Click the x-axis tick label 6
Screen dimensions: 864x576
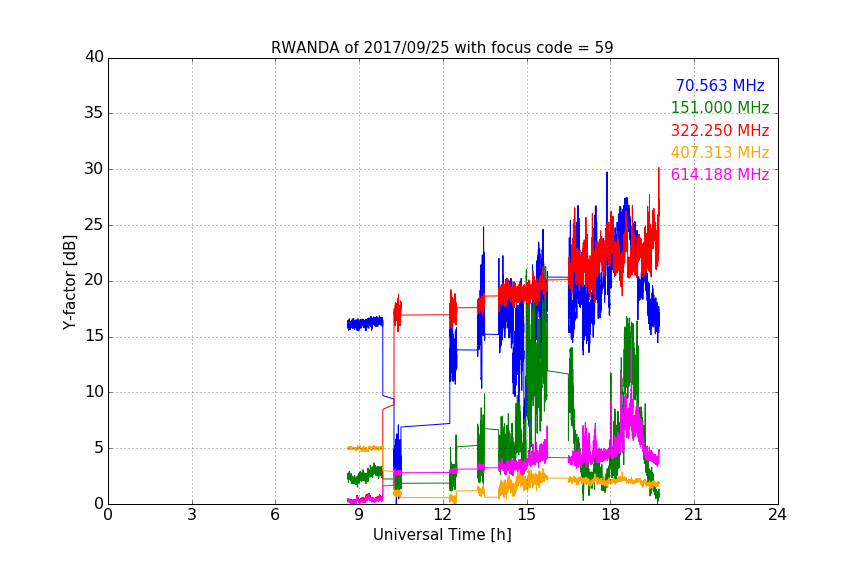(276, 515)
